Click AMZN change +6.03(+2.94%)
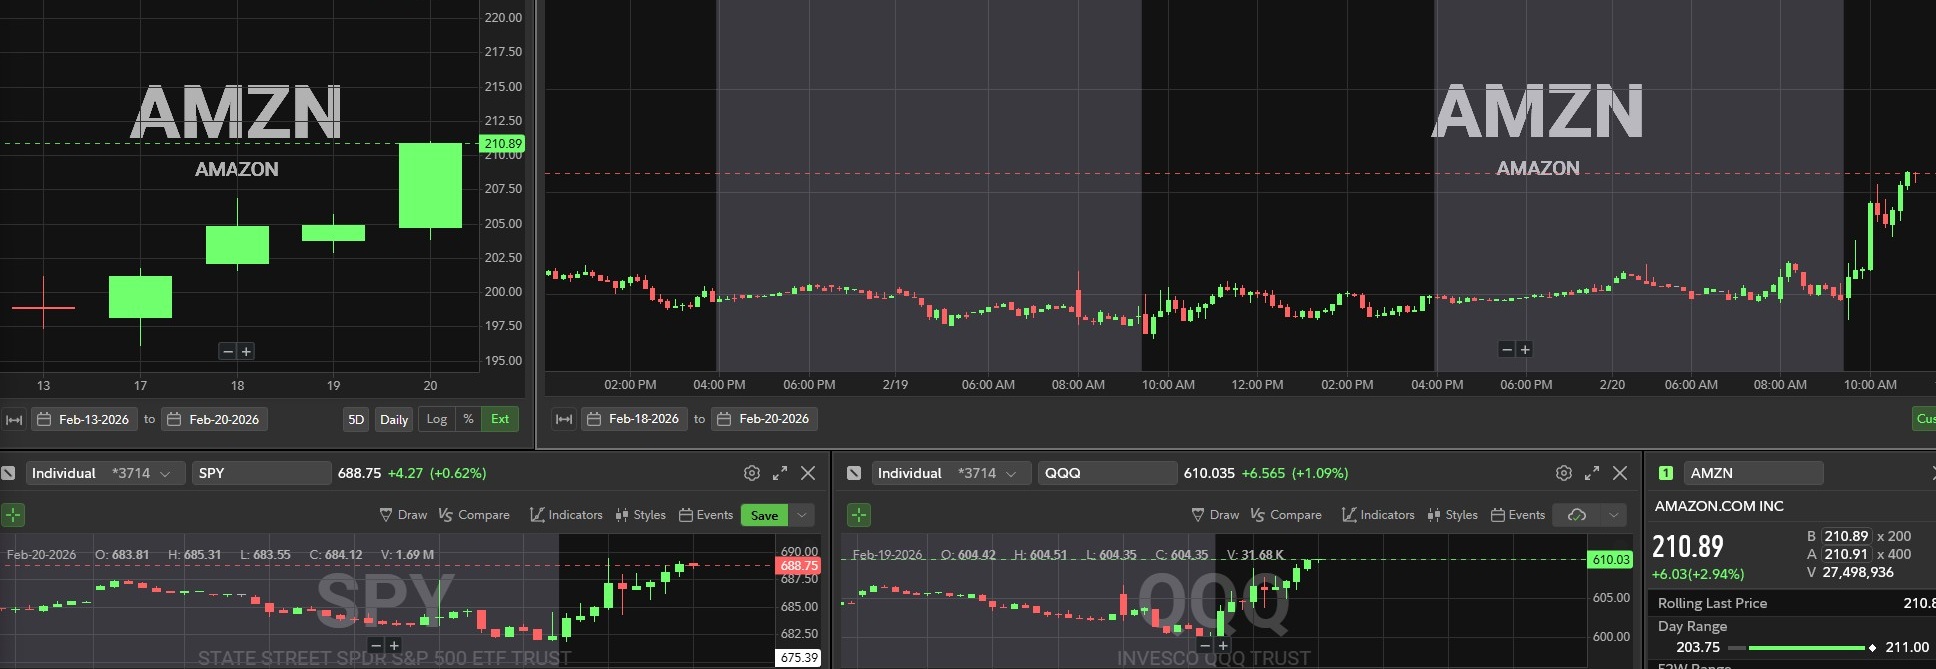Screen dimensions: 1936x669 pyautogui.click(x=1698, y=574)
